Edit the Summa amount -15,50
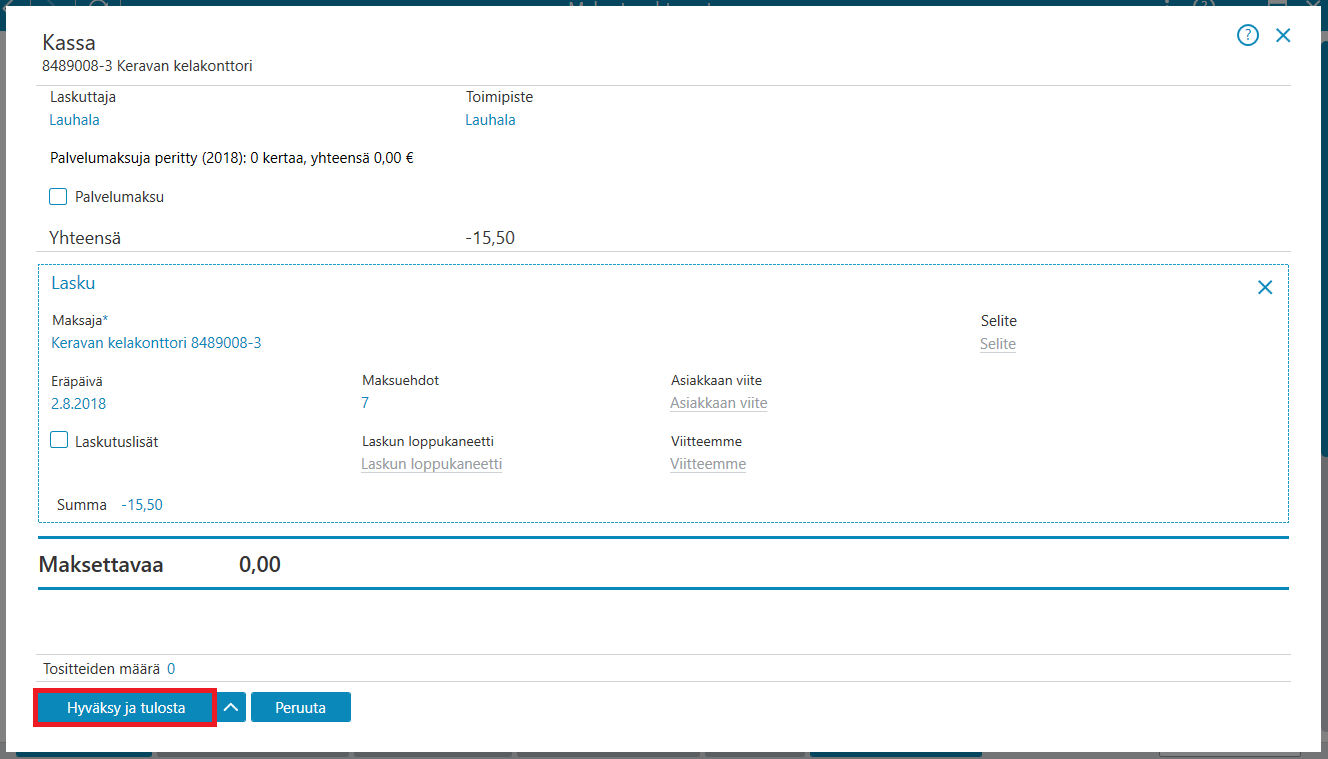This screenshot has height=759, width=1328. 142,505
